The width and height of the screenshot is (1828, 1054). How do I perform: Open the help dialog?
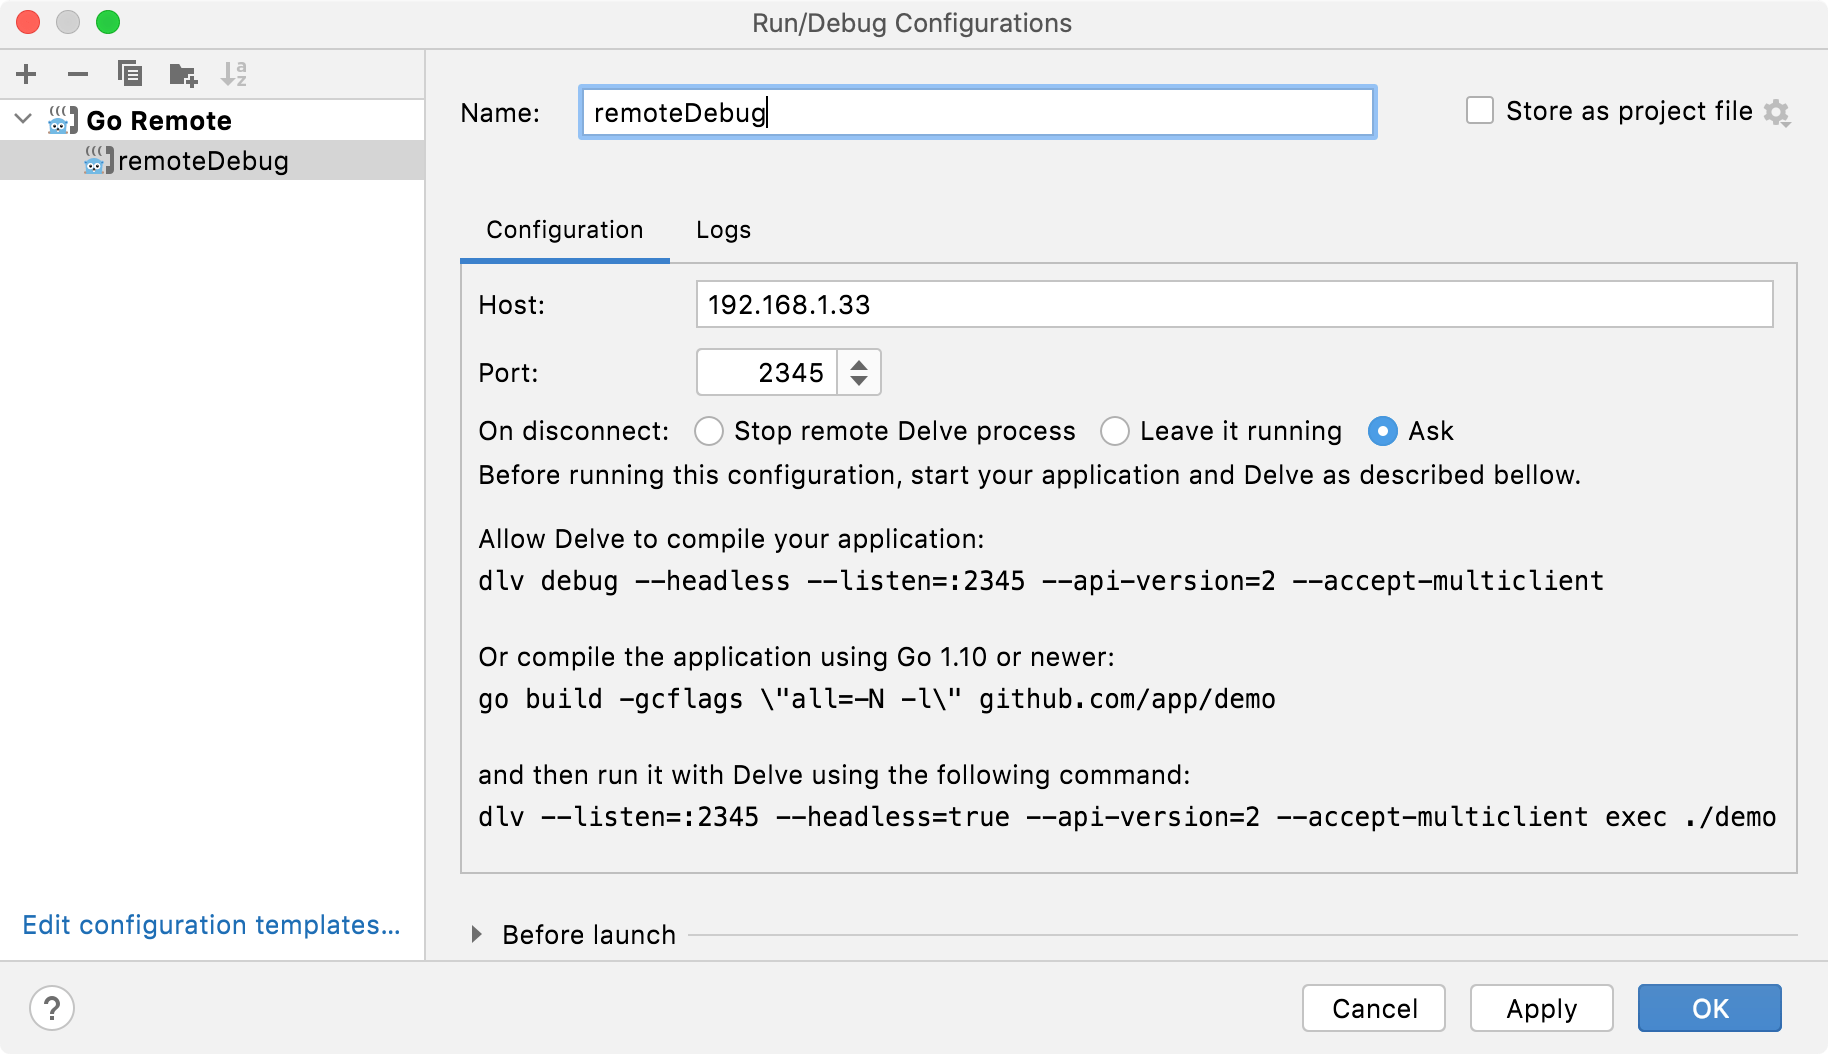coord(52,1008)
